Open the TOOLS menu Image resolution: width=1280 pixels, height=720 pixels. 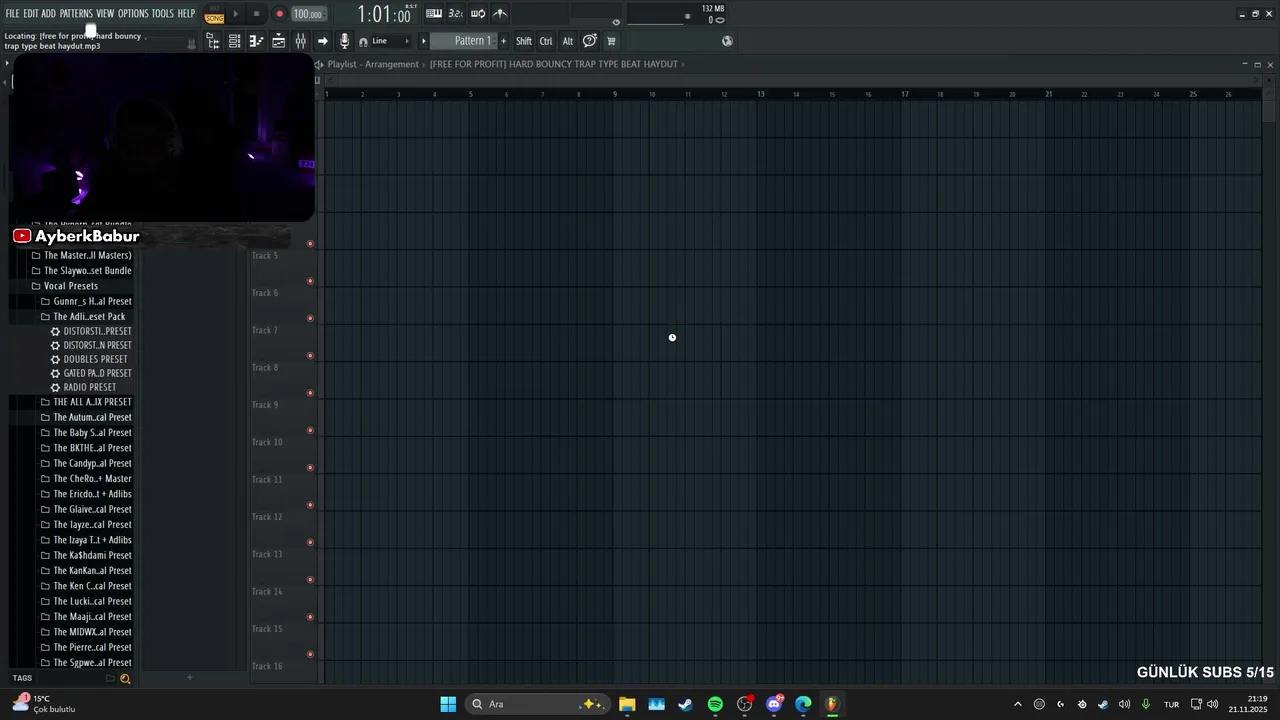point(163,14)
